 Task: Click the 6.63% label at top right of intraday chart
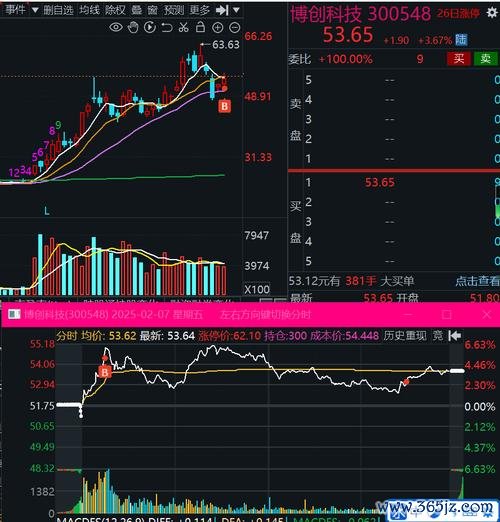pyautogui.click(x=479, y=344)
